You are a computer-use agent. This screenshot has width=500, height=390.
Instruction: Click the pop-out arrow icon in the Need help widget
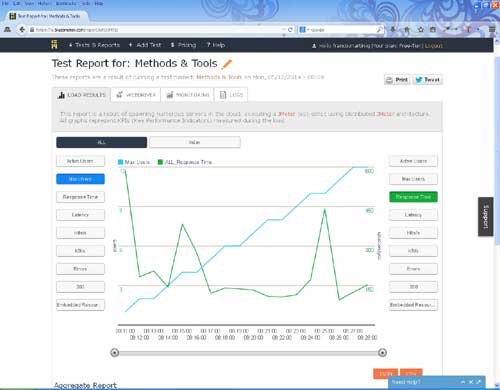click(479, 382)
